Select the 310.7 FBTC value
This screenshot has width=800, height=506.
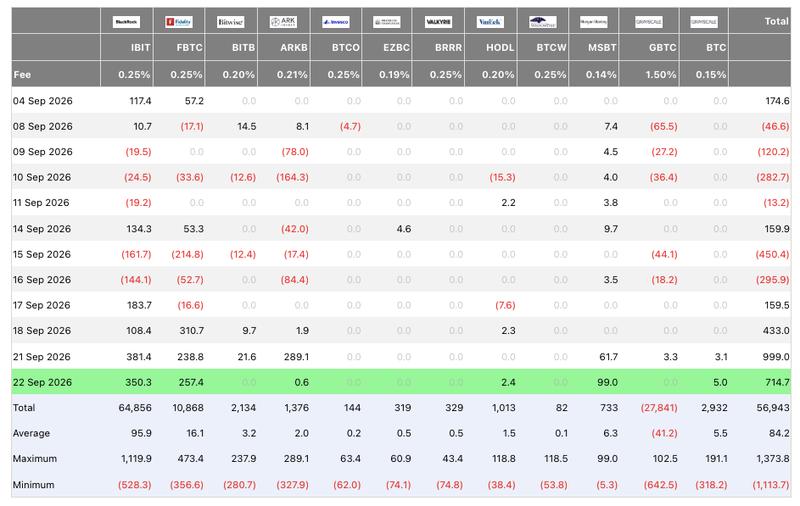tap(191, 331)
